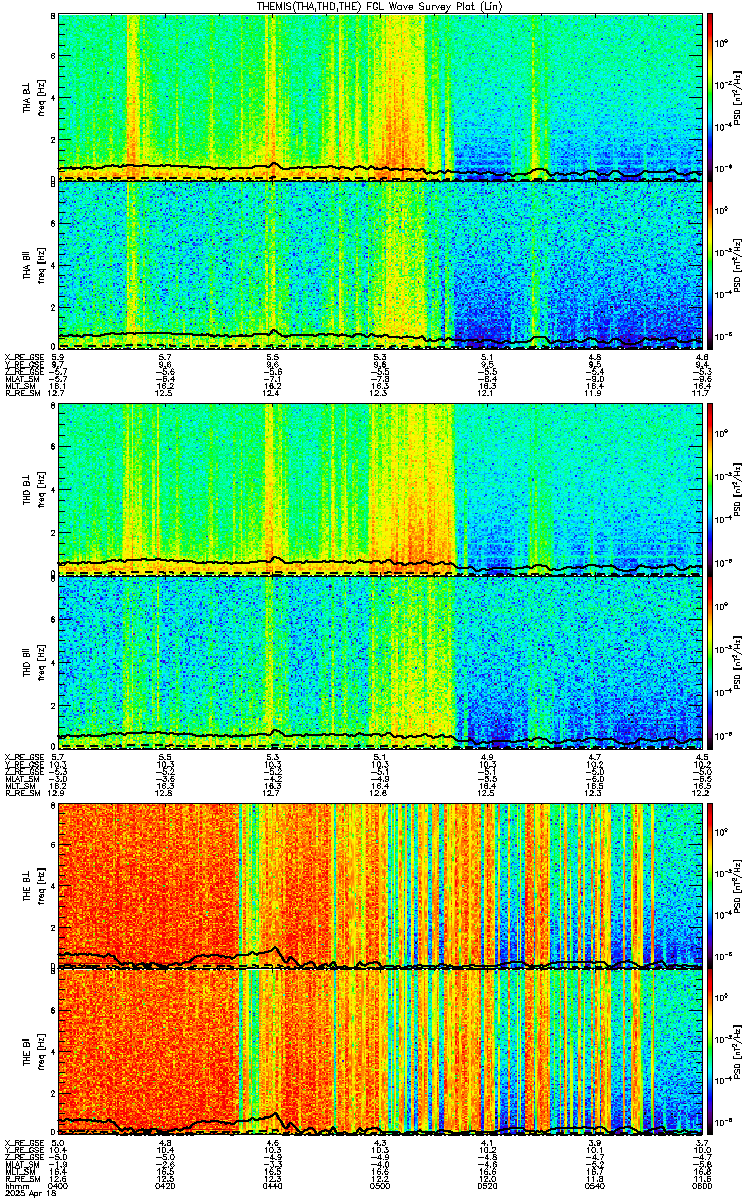Click the THD B-parallel freq [Hz] axis label
This screenshot has height=1200, width=750.
click(41, 661)
